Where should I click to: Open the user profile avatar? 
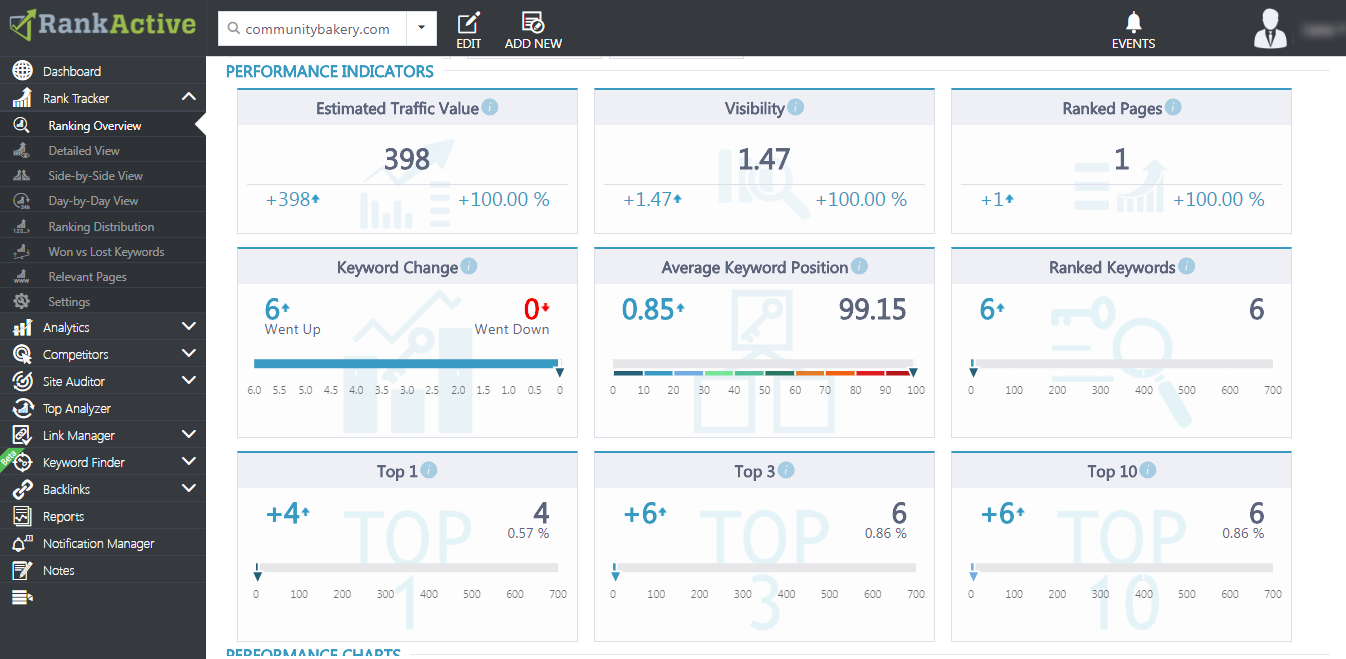1272,28
